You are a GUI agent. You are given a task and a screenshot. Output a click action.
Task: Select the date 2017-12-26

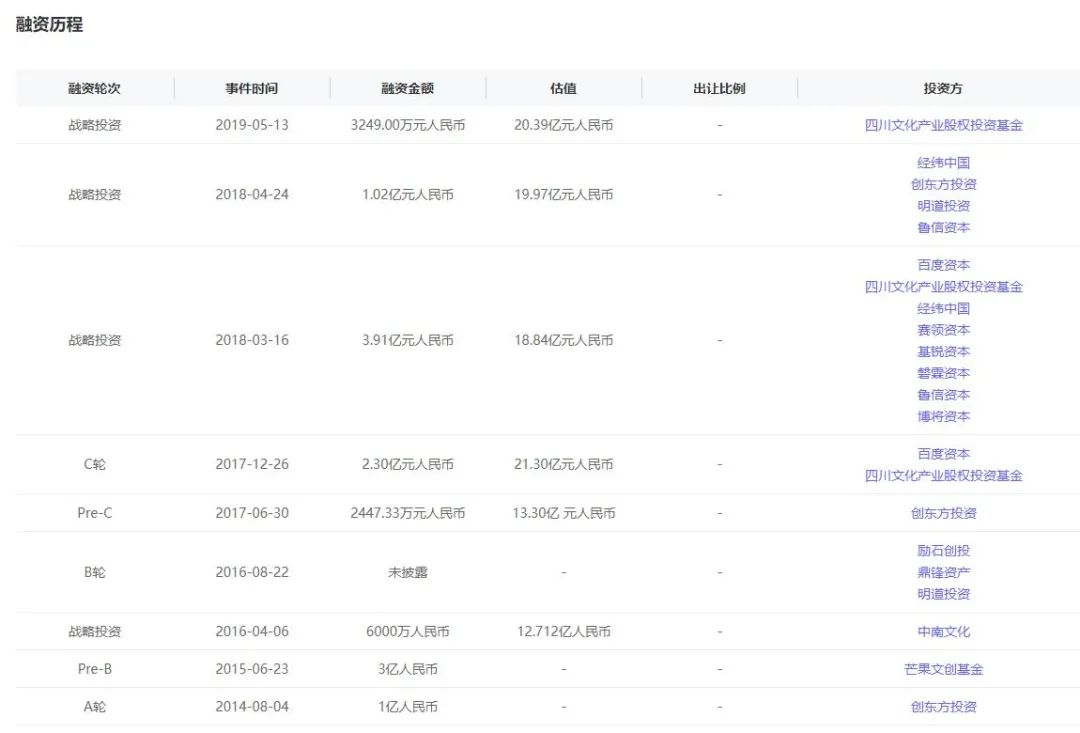251,464
